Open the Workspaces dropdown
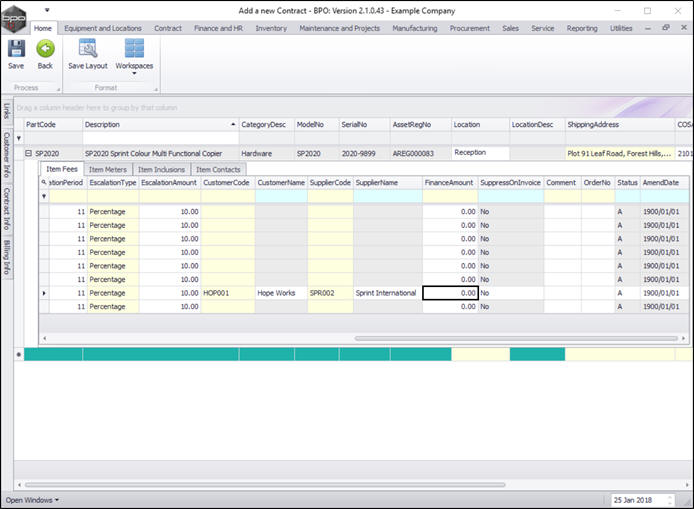This screenshot has height=509, width=694. (134, 56)
